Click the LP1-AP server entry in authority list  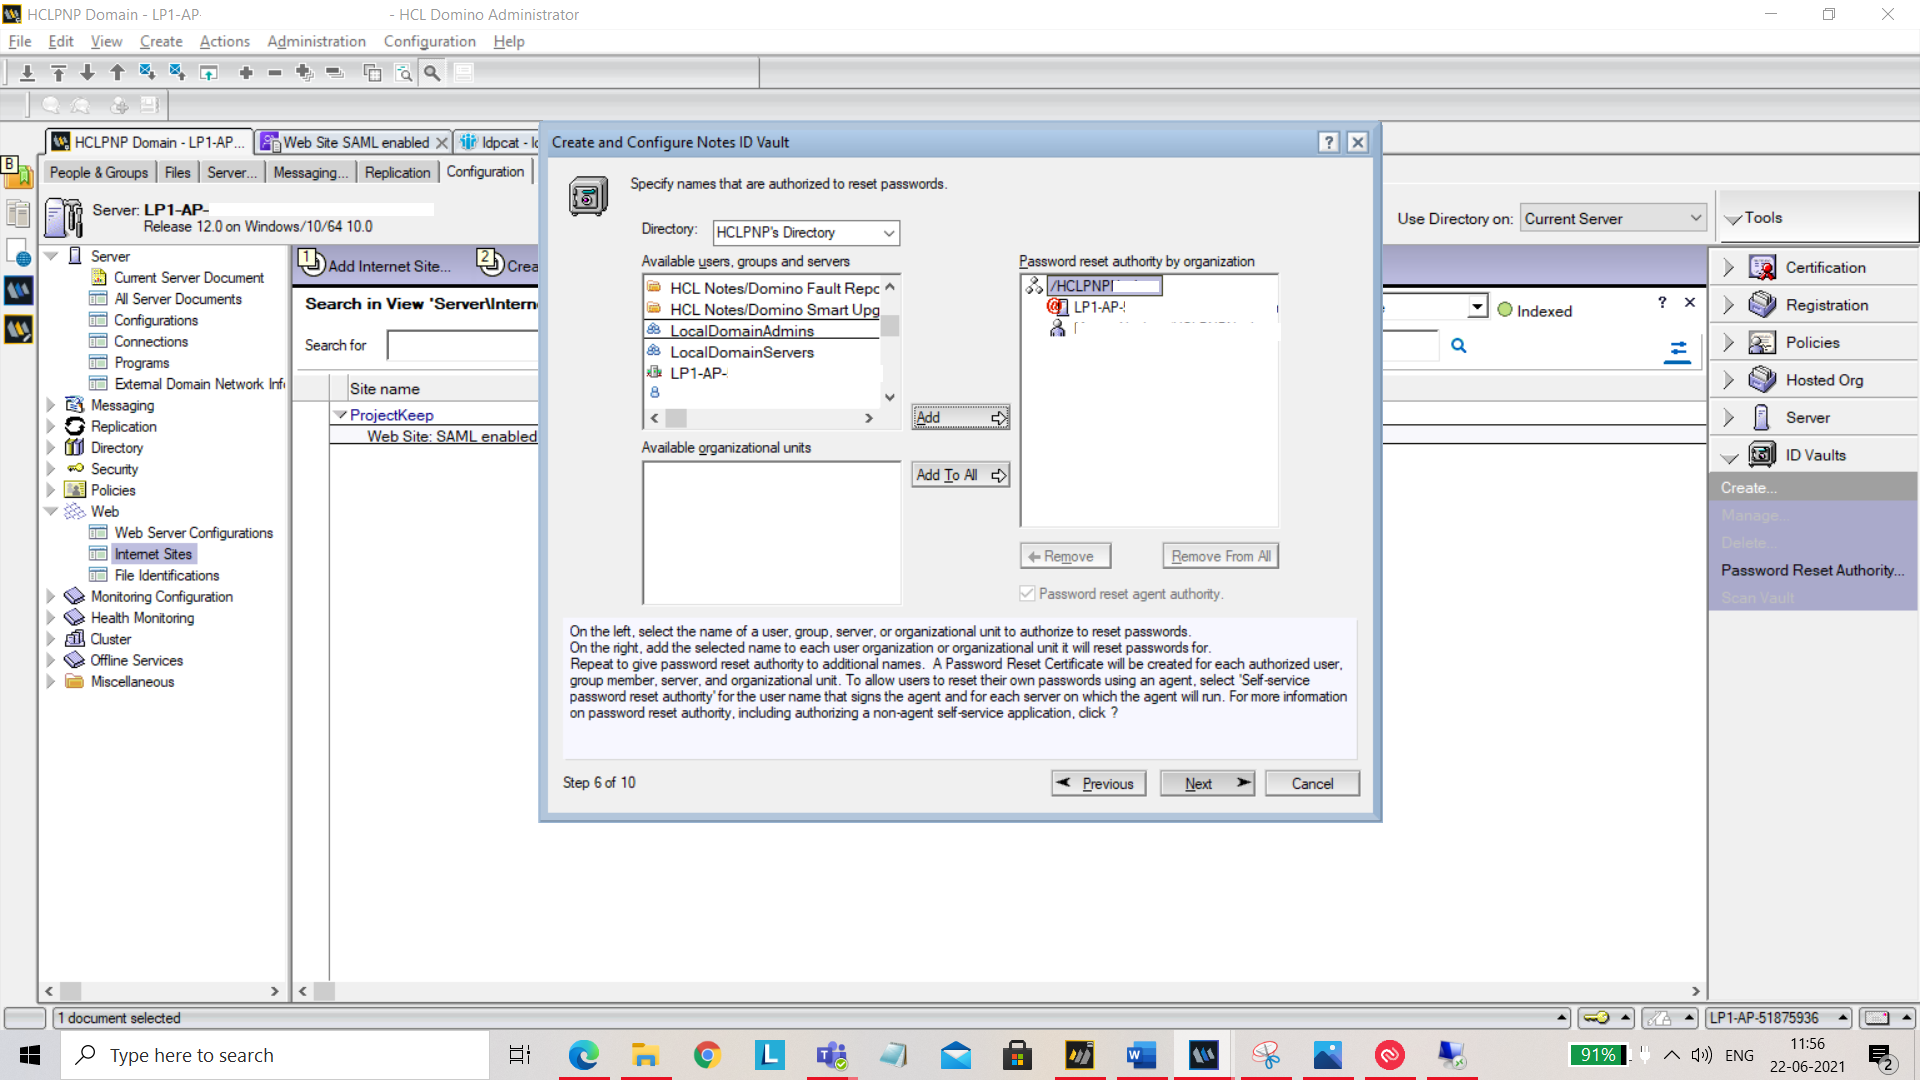click(1160, 306)
